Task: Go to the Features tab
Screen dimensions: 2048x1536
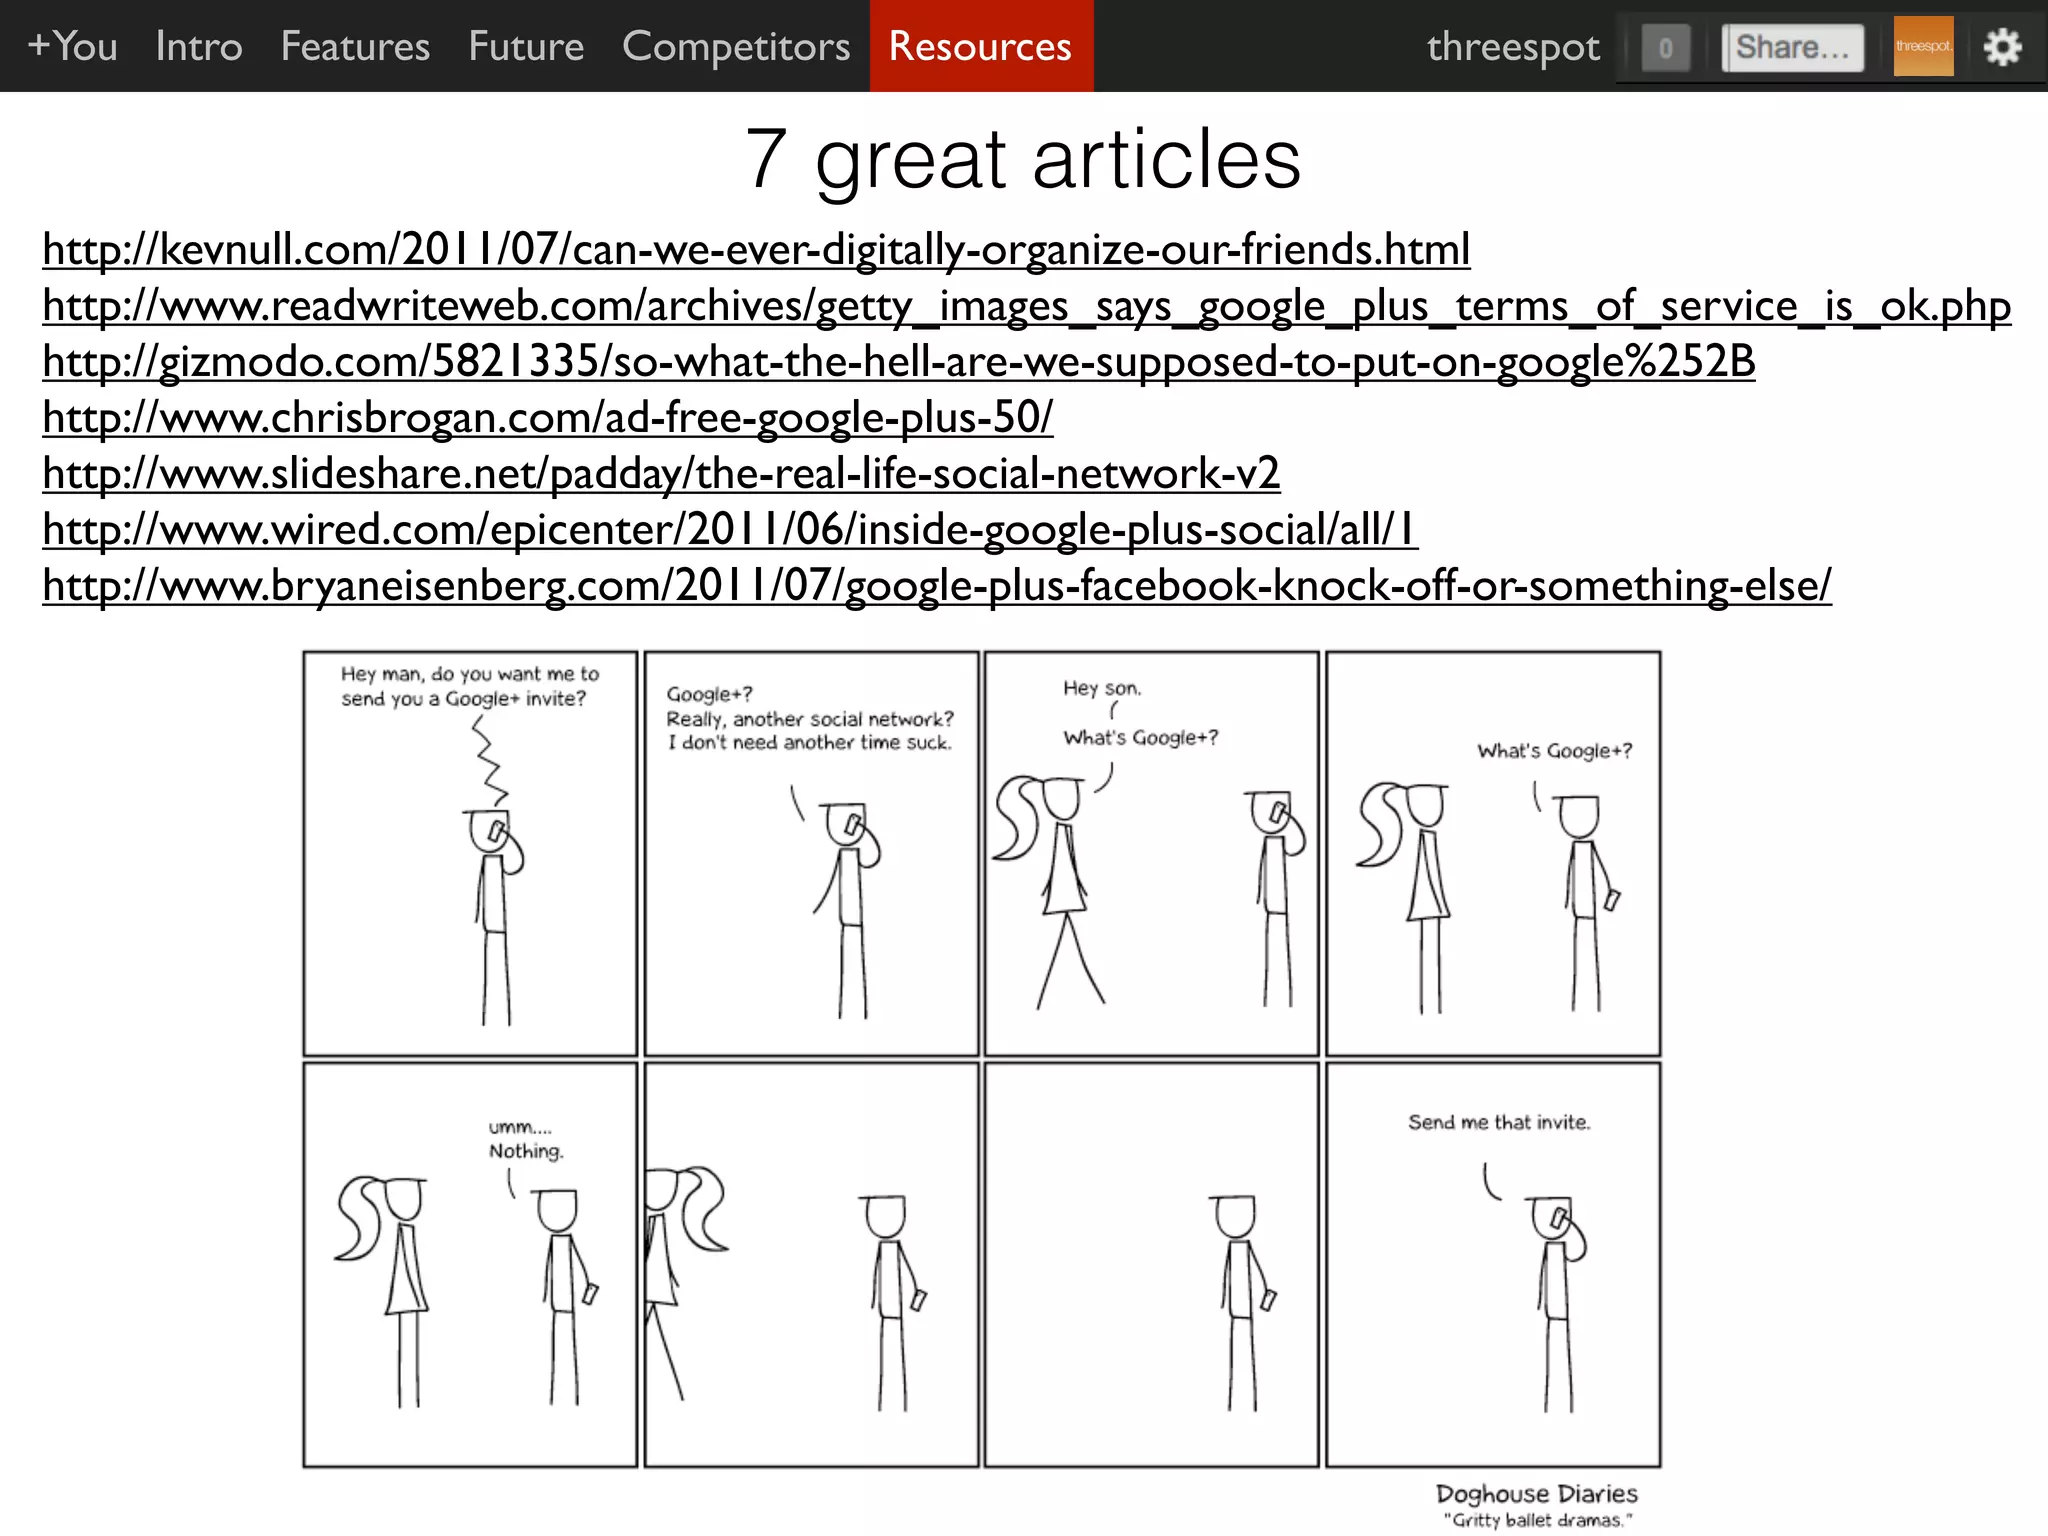Action: pyautogui.click(x=355, y=46)
